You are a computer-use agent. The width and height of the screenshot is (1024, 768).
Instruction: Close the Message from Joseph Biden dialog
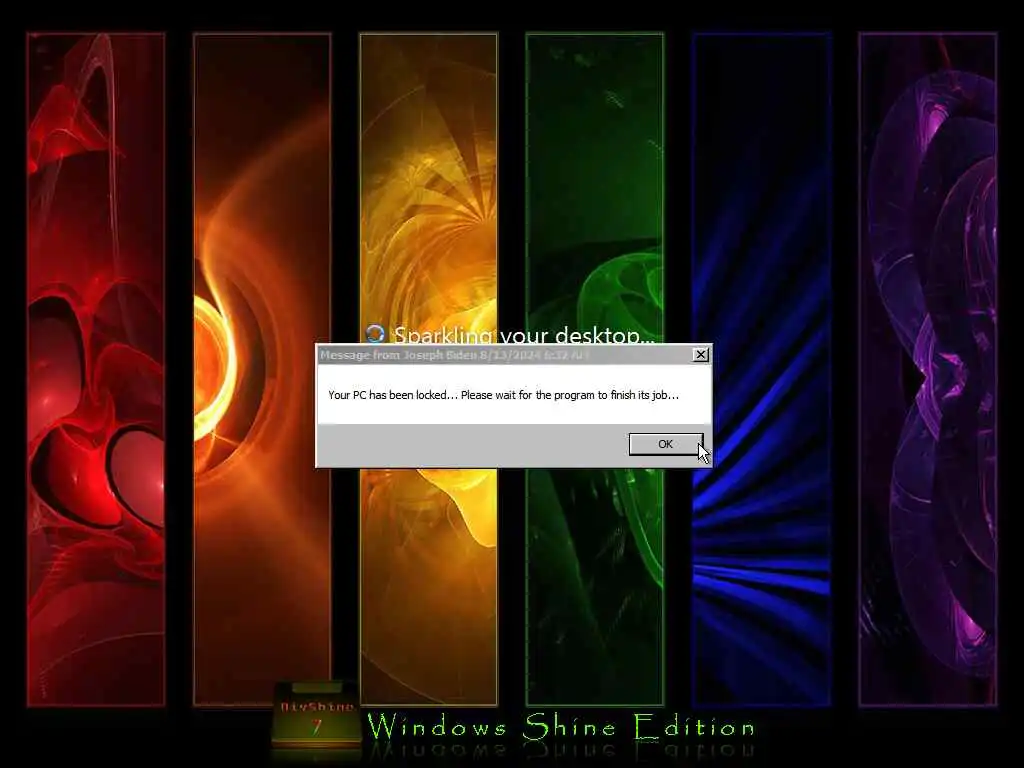click(700, 355)
